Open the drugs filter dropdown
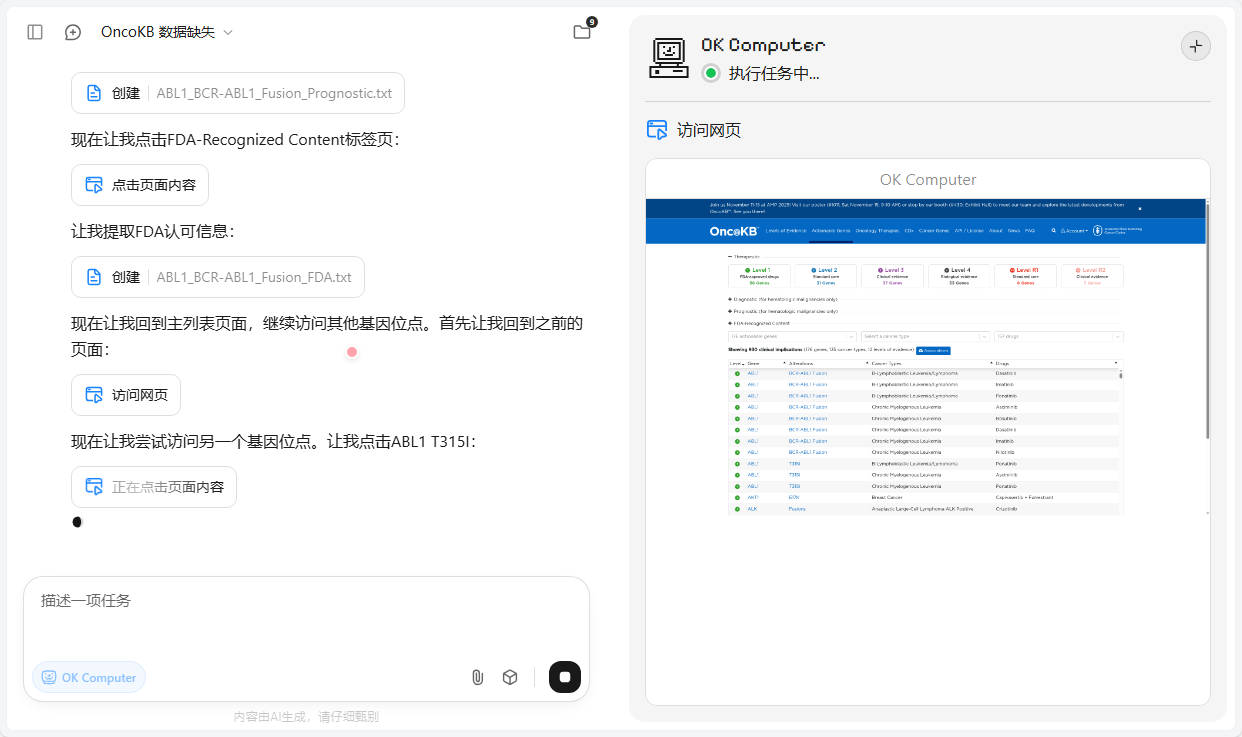This screenshot has width=1242, height=737. point(1059,336)
